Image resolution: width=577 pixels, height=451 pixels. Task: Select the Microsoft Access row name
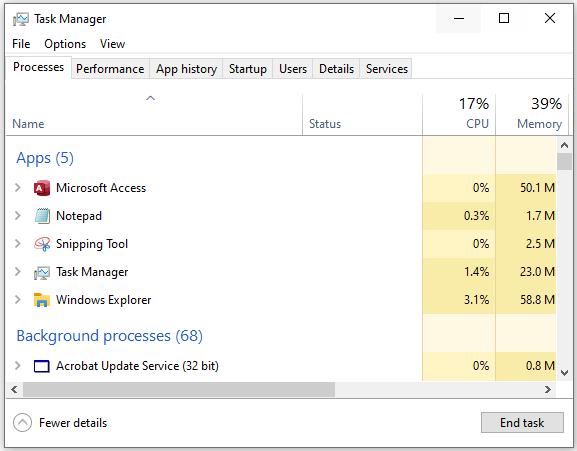tap(101, 188)
